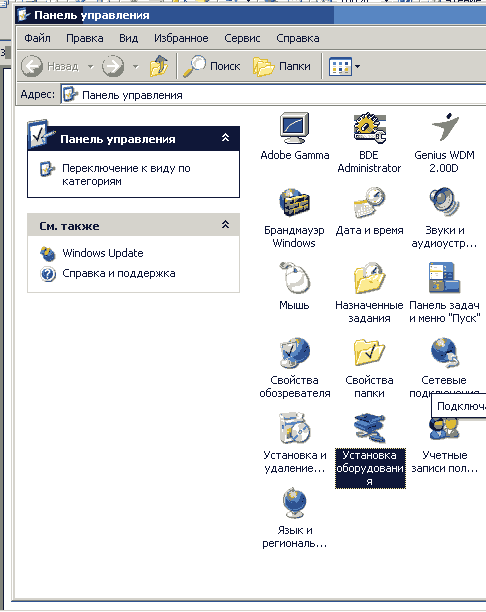Click the Адрес address bar field

(273, 95)
